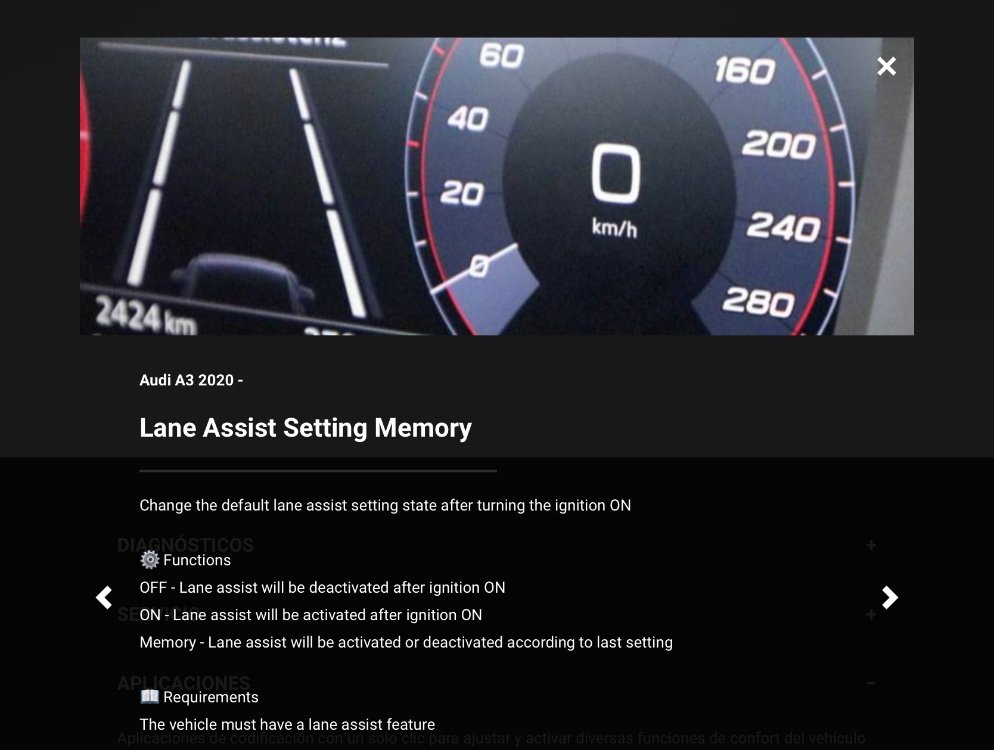Select the Memory last-setting function line
The width and height of the screenshot is (994, 750).
coord(406,642)
